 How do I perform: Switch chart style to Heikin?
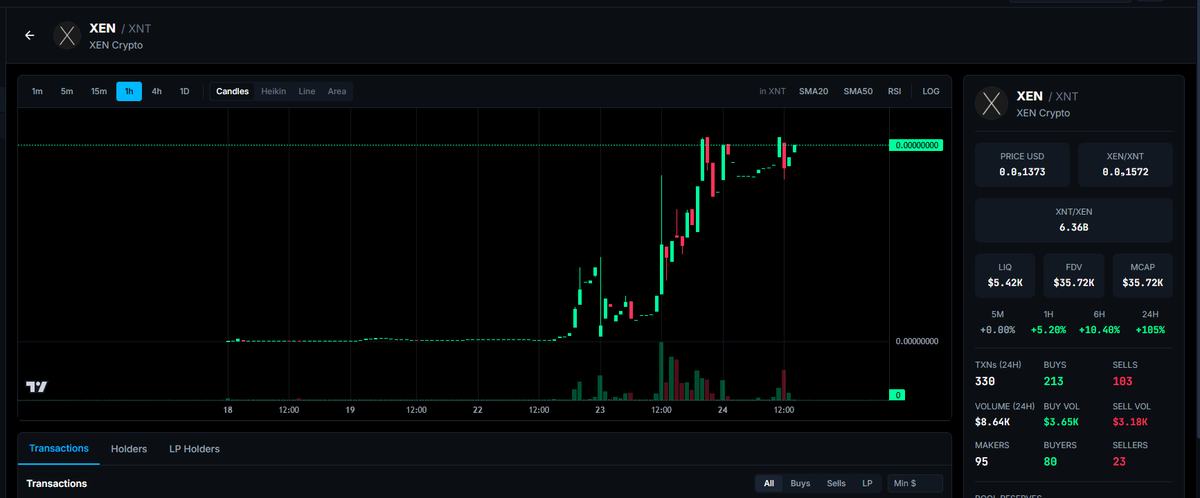click(x=274, y=91)
